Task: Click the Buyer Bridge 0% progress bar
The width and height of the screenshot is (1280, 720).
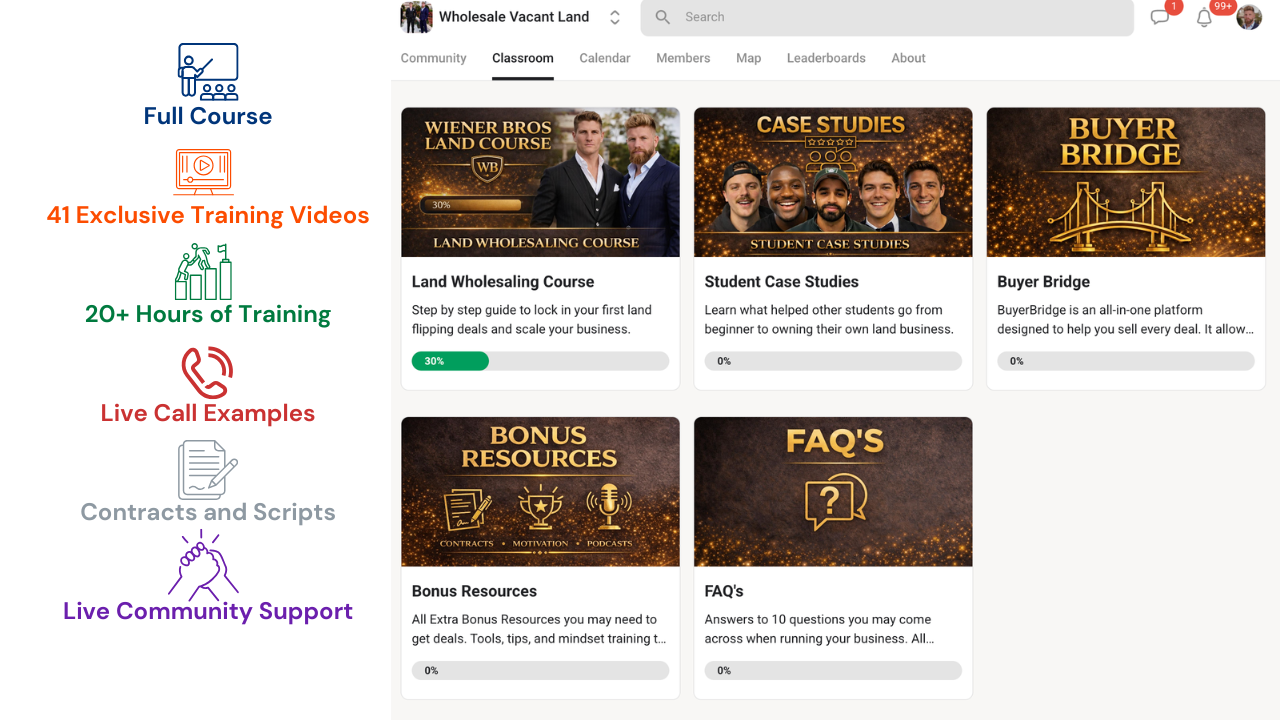Action: 1126,361
